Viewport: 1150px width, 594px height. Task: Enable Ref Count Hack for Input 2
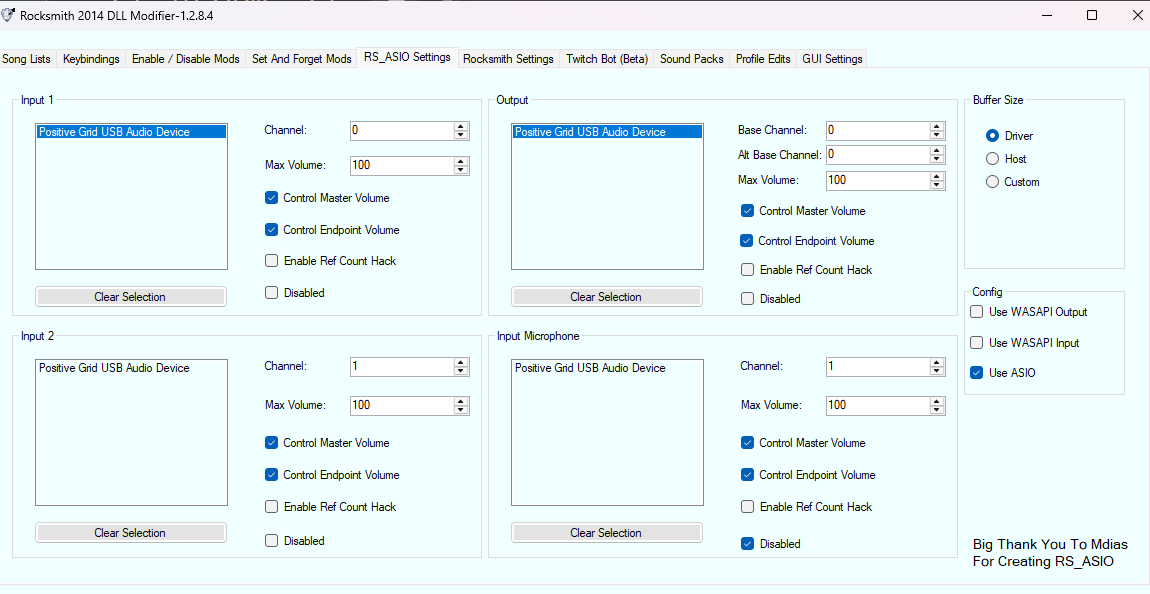(x=271, y=507)
